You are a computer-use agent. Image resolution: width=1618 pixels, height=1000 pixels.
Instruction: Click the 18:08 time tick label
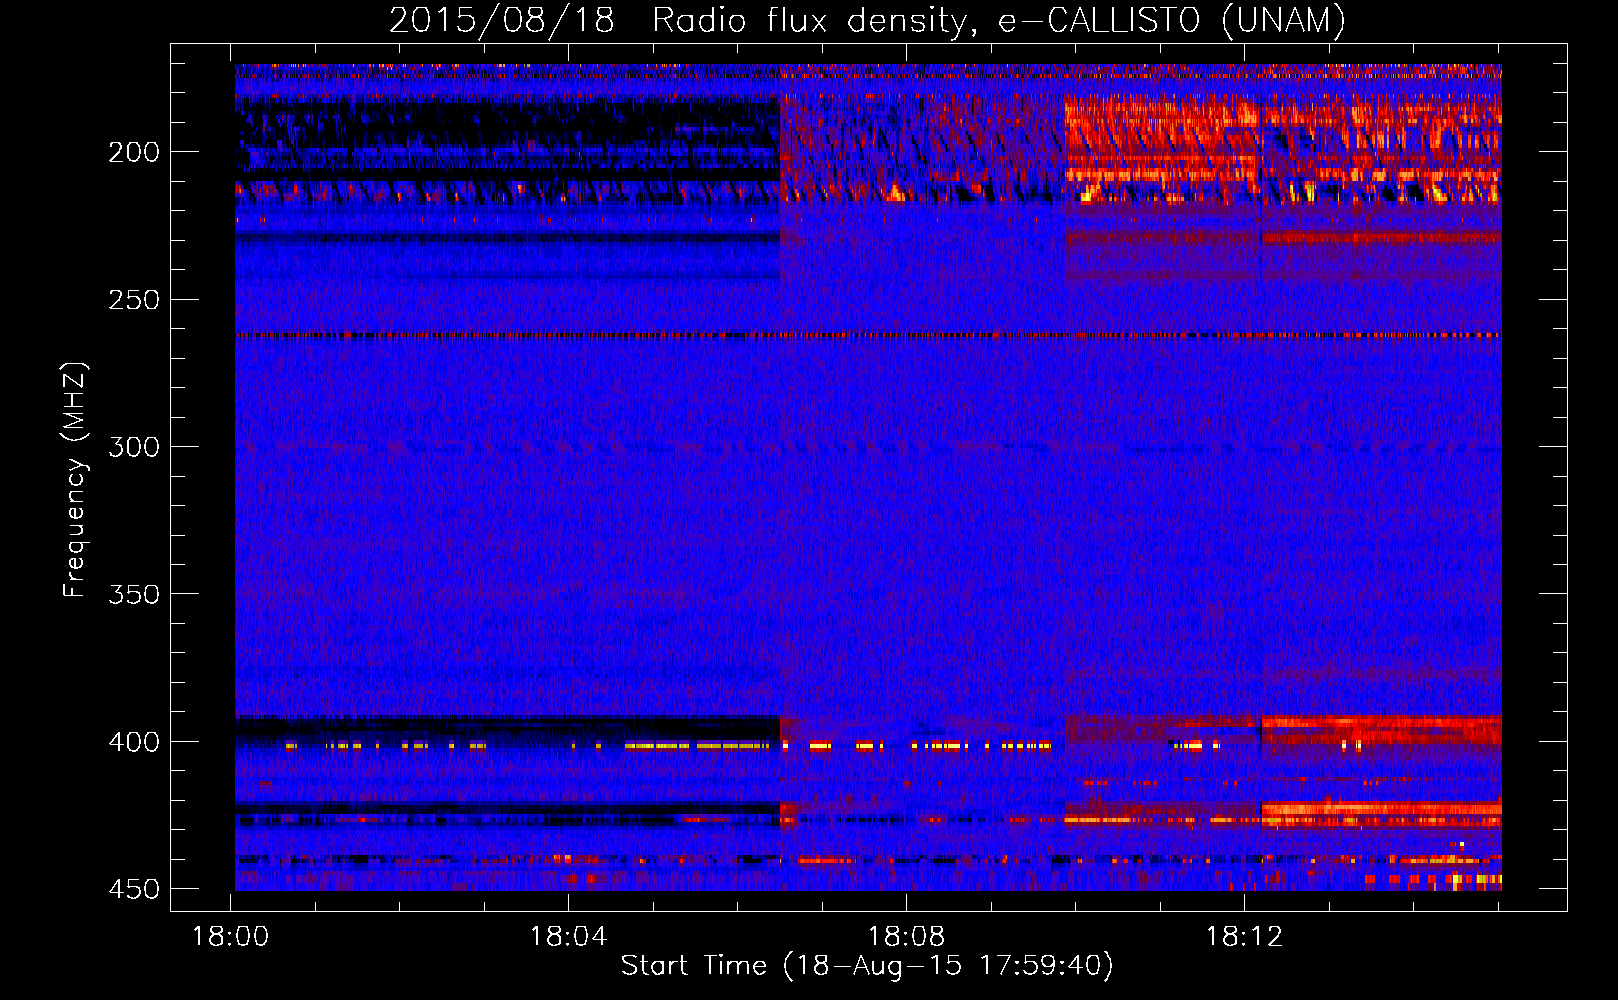click(907, 937)
